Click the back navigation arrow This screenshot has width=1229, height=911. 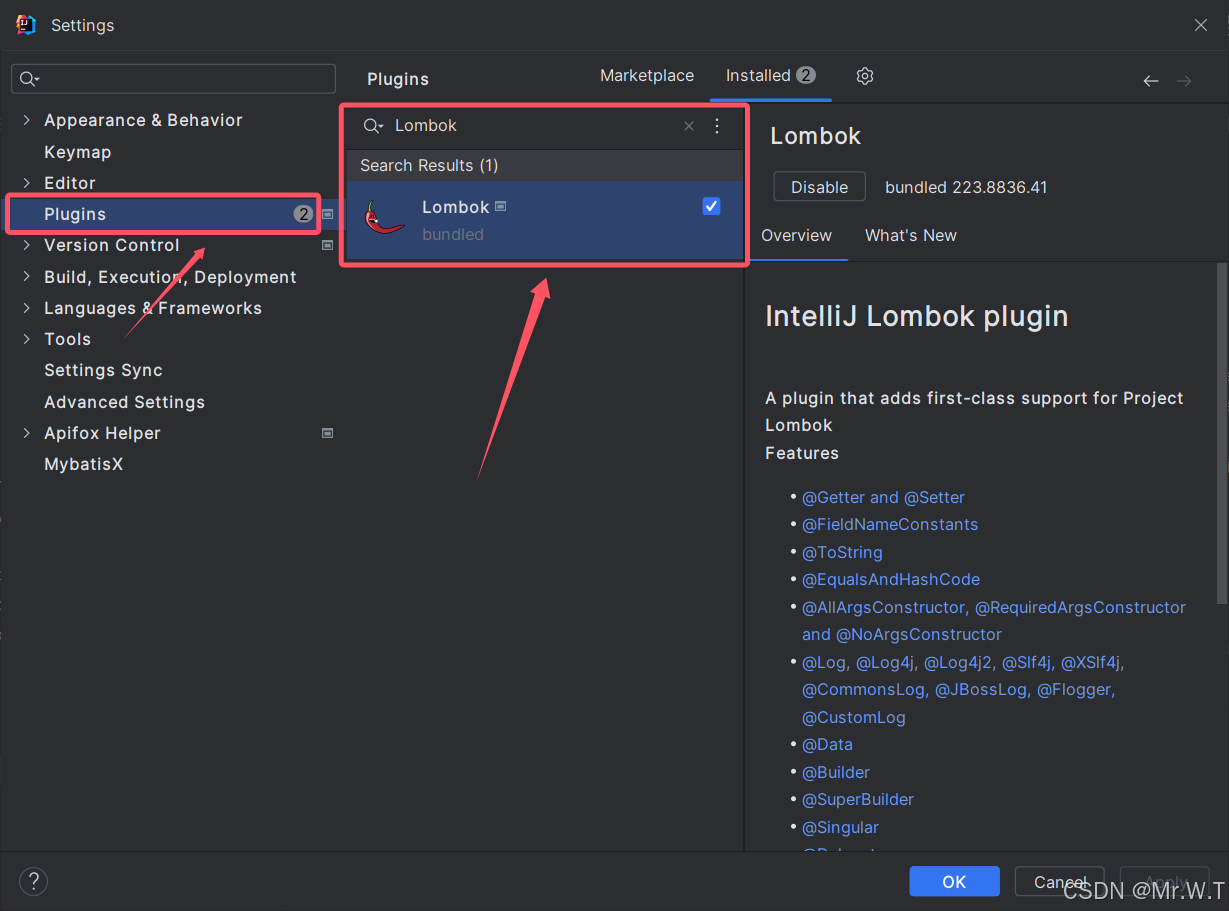(1151, 80)
